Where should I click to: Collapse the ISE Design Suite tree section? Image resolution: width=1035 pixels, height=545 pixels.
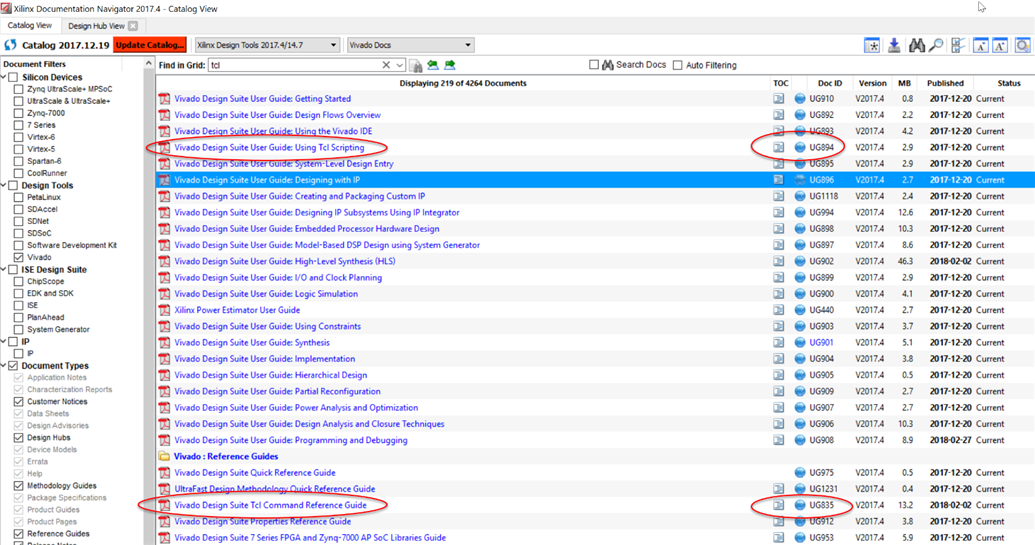coord(3,269)
